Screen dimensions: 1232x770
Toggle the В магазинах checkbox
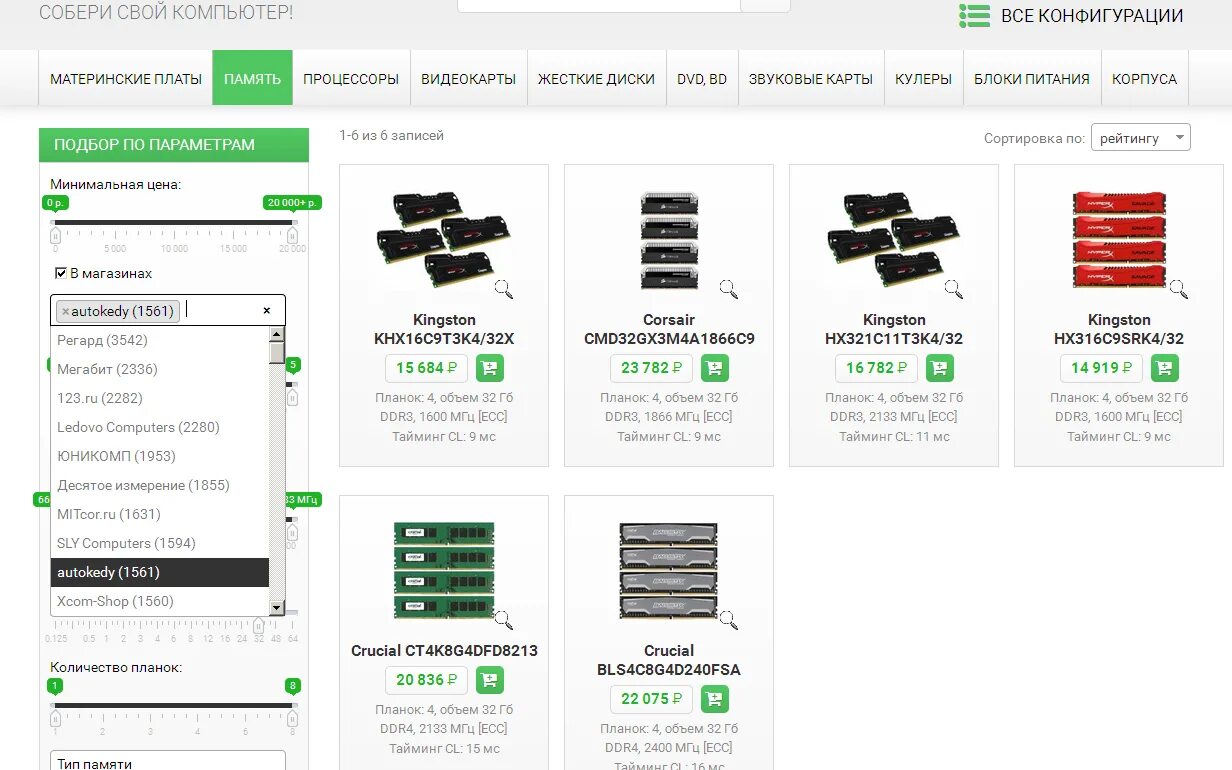pos(61,273)
